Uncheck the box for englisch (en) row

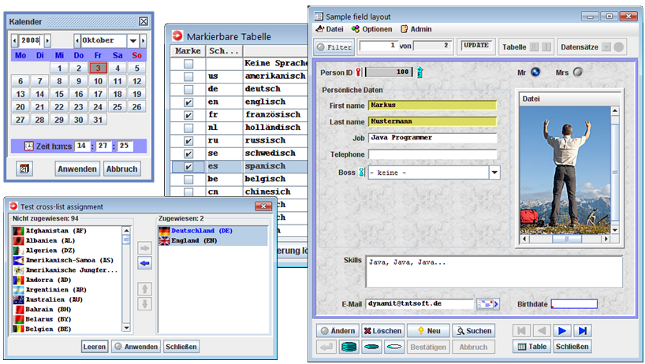click(x=188, y=102)
